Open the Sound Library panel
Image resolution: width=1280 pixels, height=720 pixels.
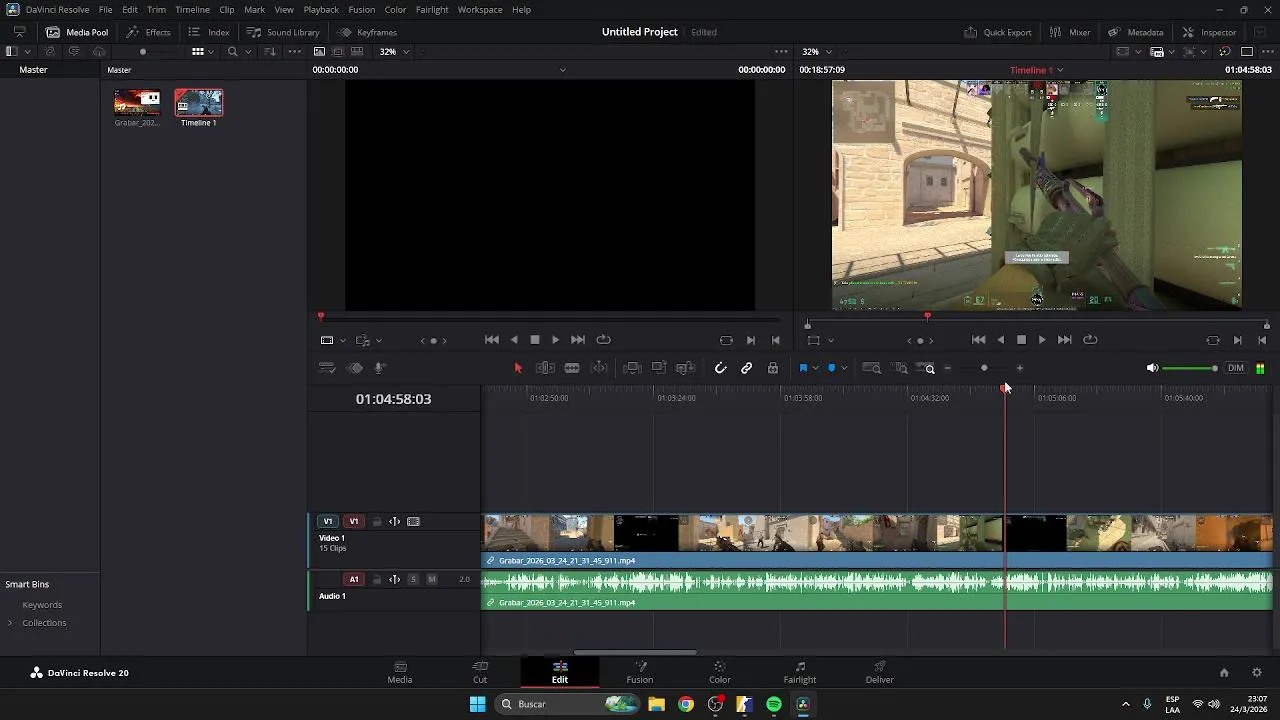coord(283,32)
